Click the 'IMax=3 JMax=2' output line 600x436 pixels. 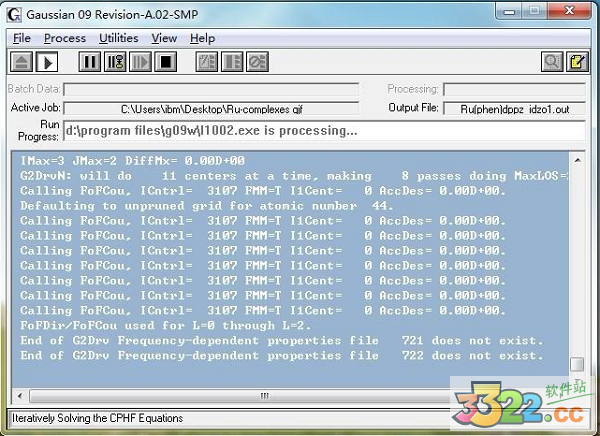(x=132, y=161)
